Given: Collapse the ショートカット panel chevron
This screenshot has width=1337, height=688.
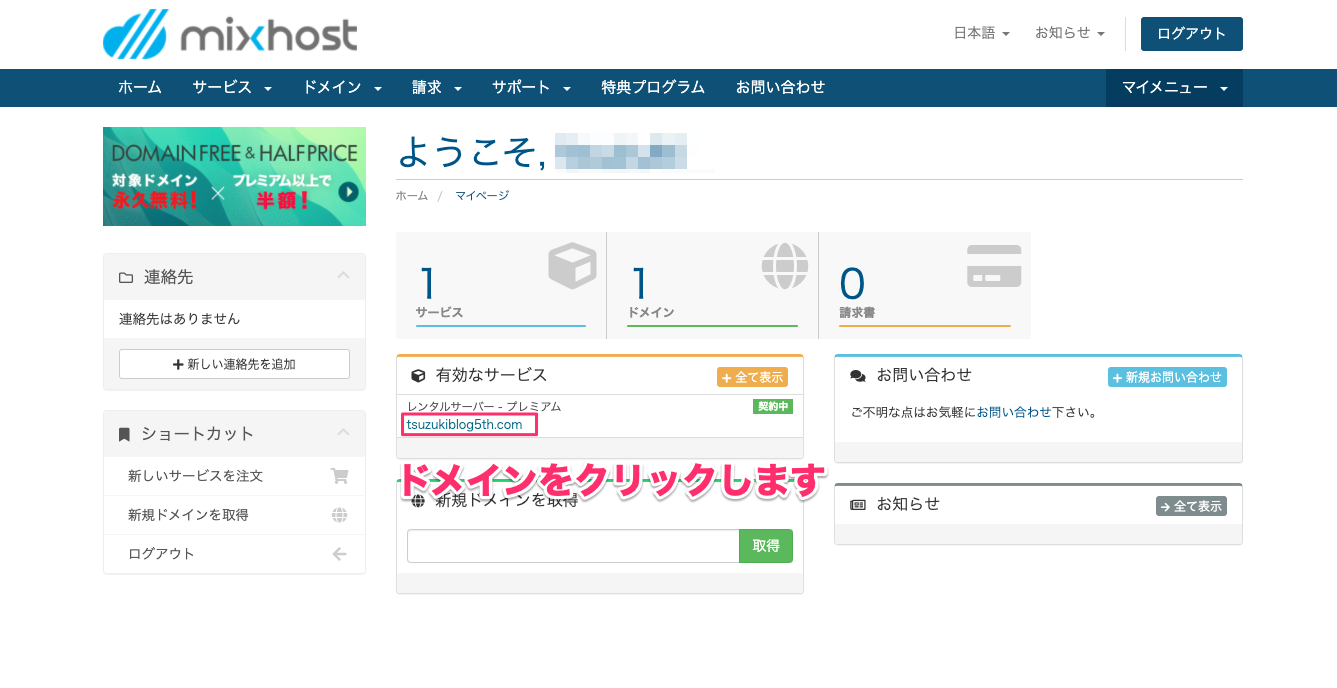Looking at the screenshot, I should point(343,433).
